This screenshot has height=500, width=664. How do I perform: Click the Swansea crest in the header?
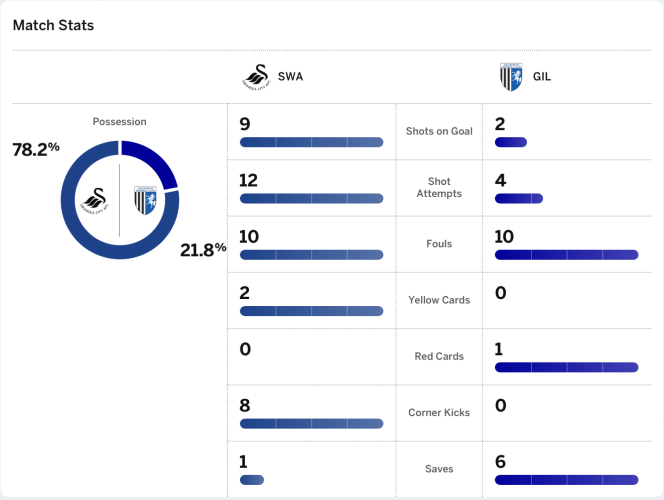coord(257,77)
